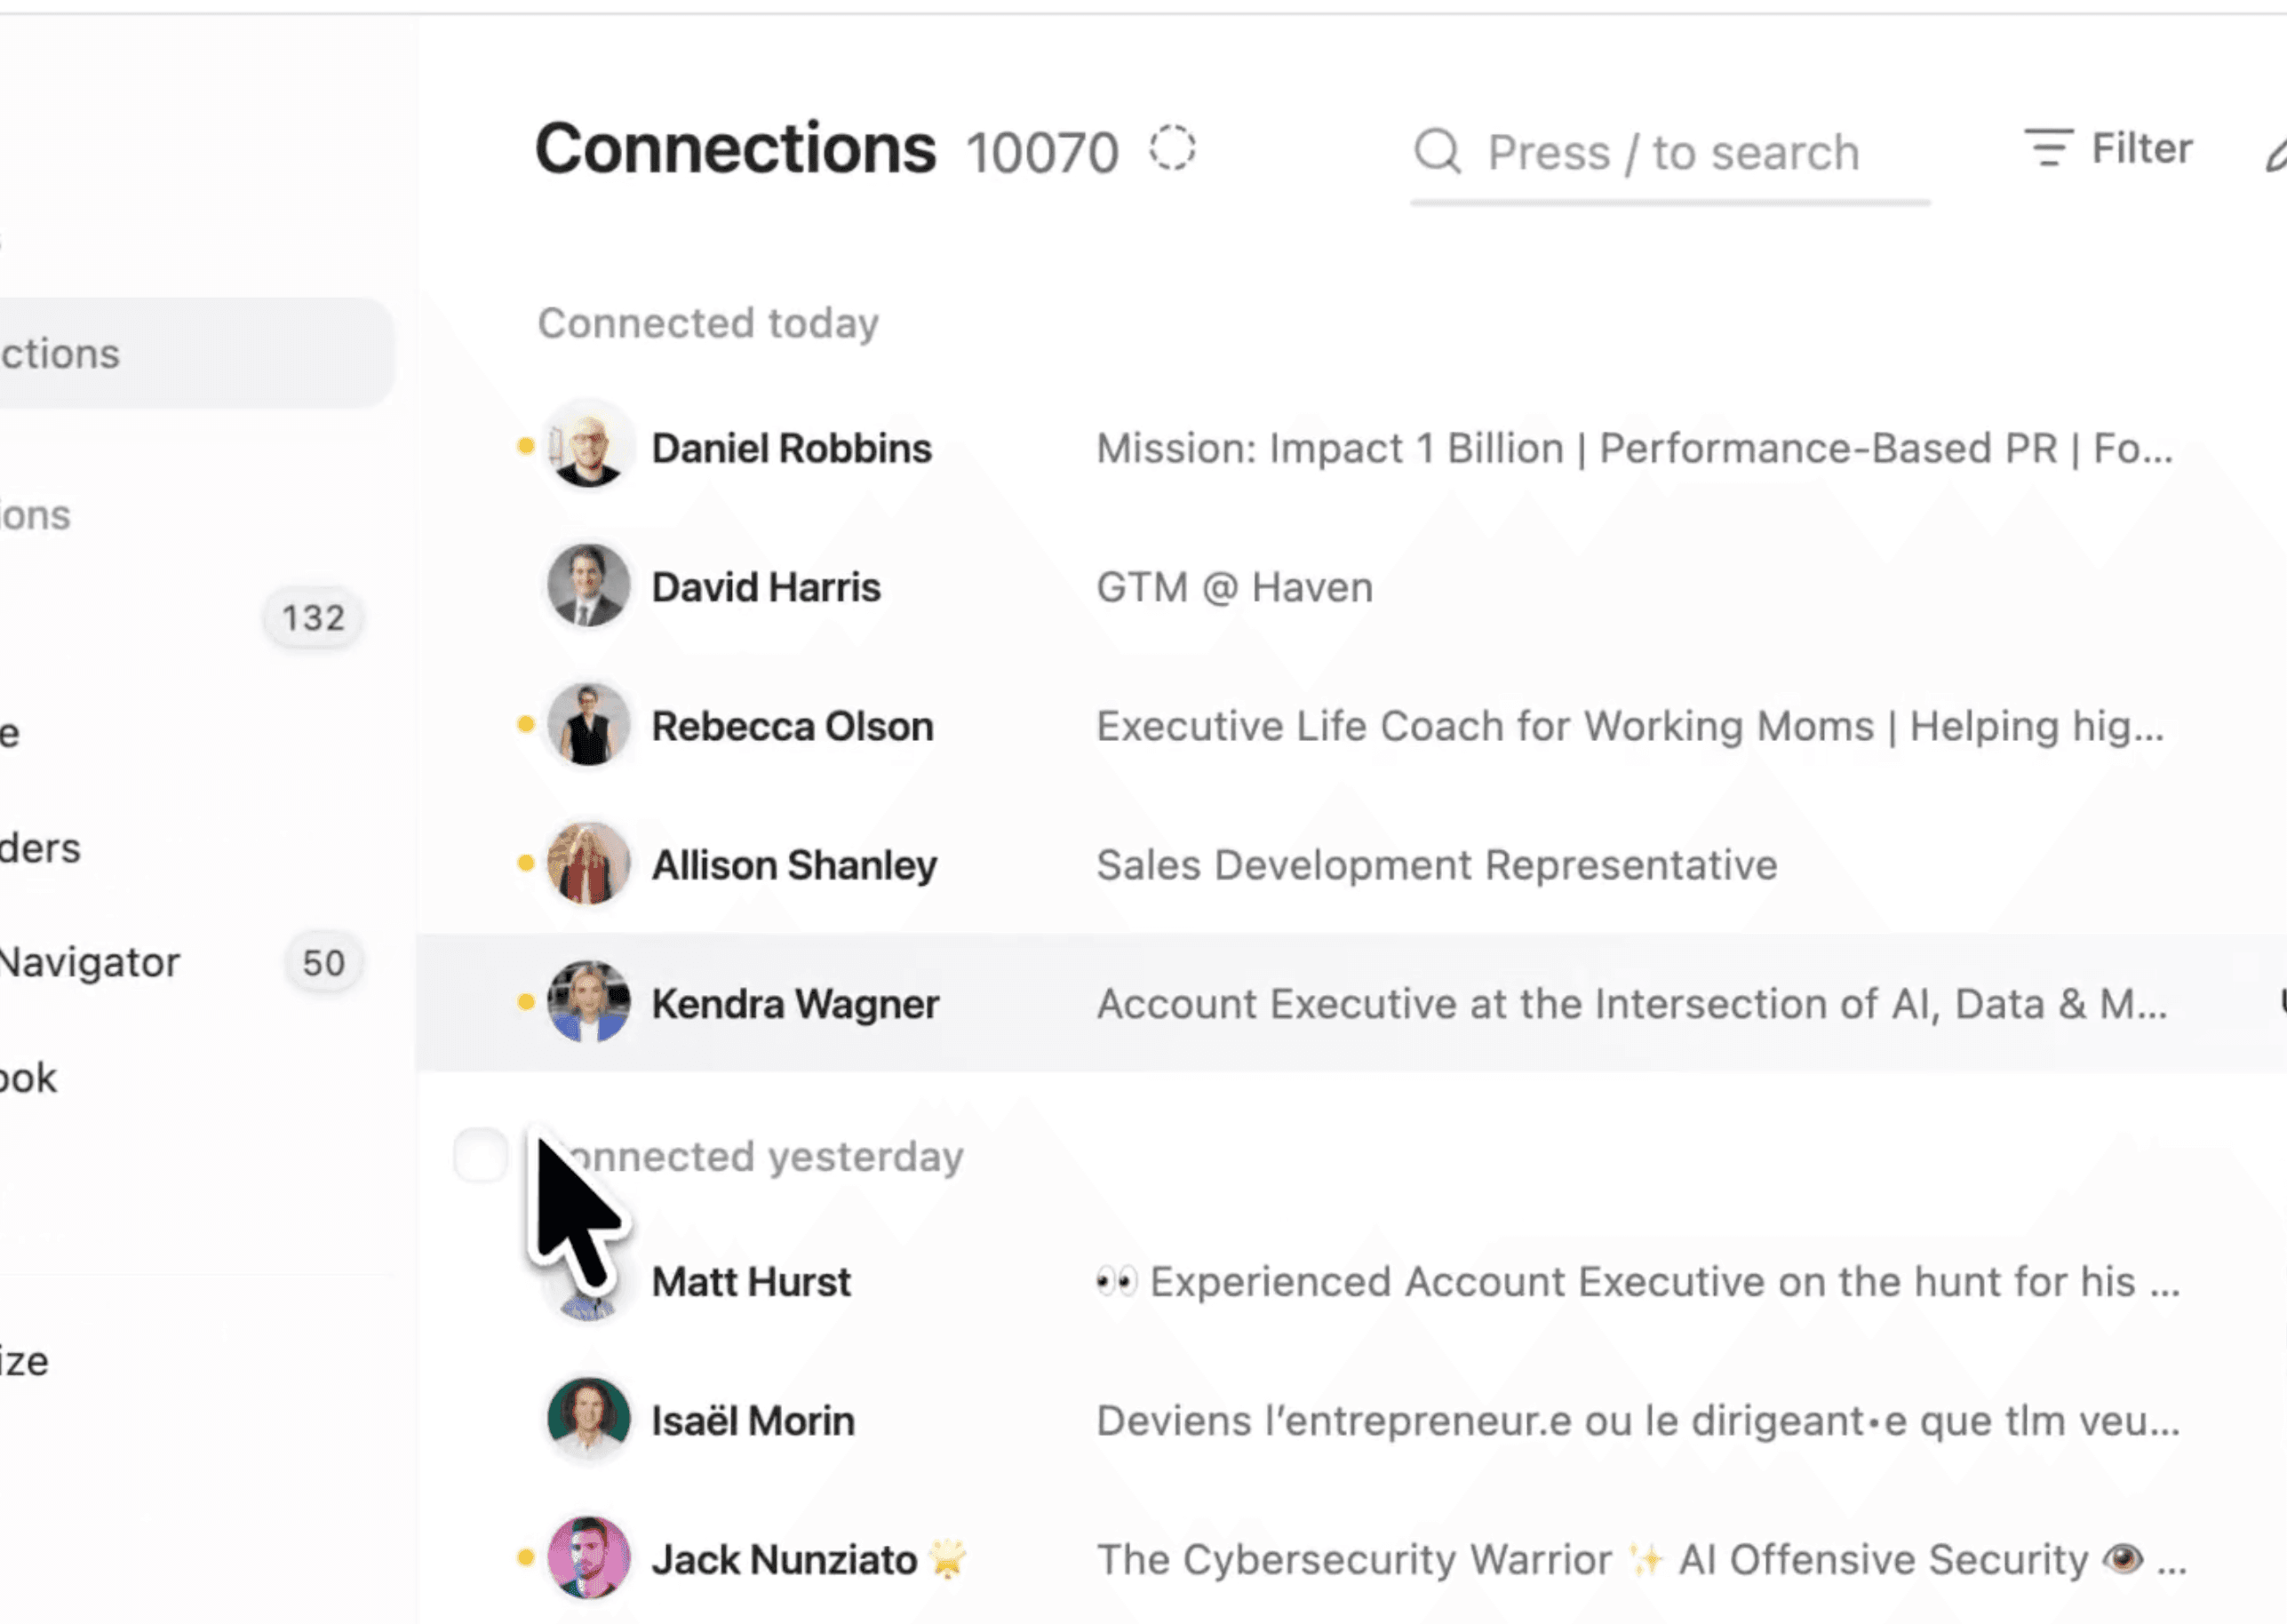This screenshot has width=2287, height=1624.
Task: Click the orange dot beside Daniel Robbins
Action: [525, 446]
